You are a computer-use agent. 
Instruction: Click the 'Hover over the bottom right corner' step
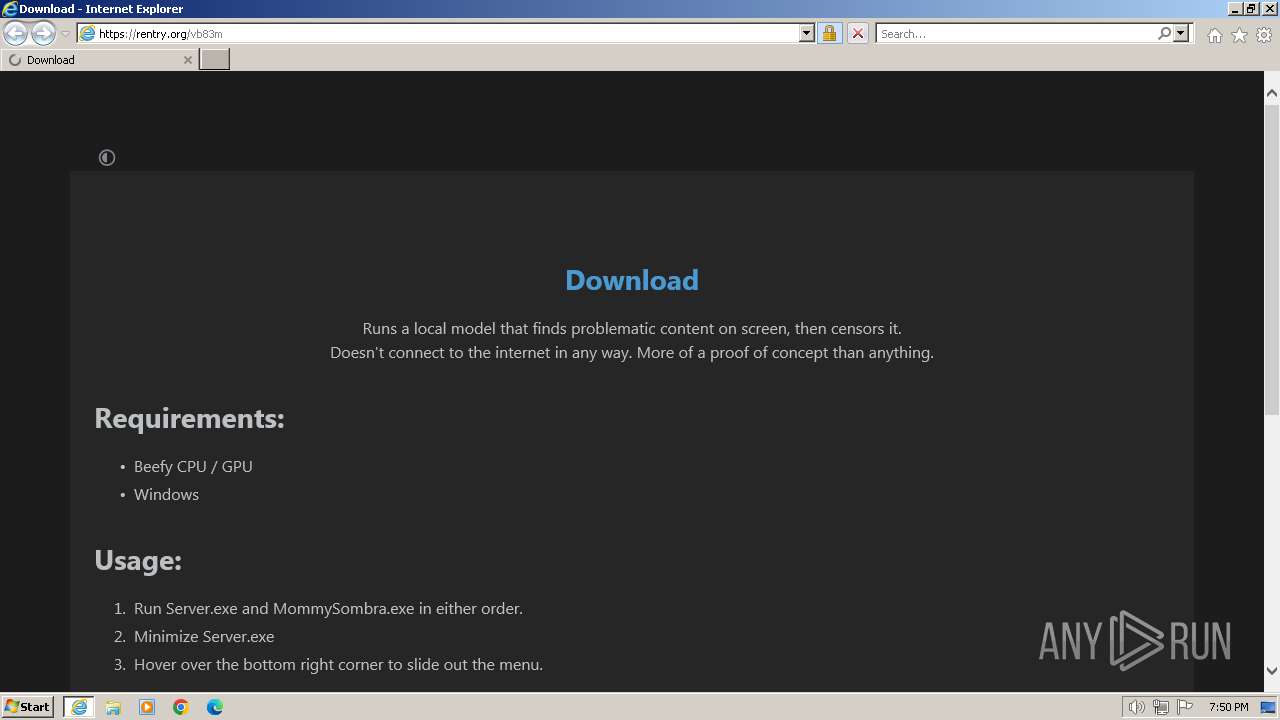[x=338, y=664]
